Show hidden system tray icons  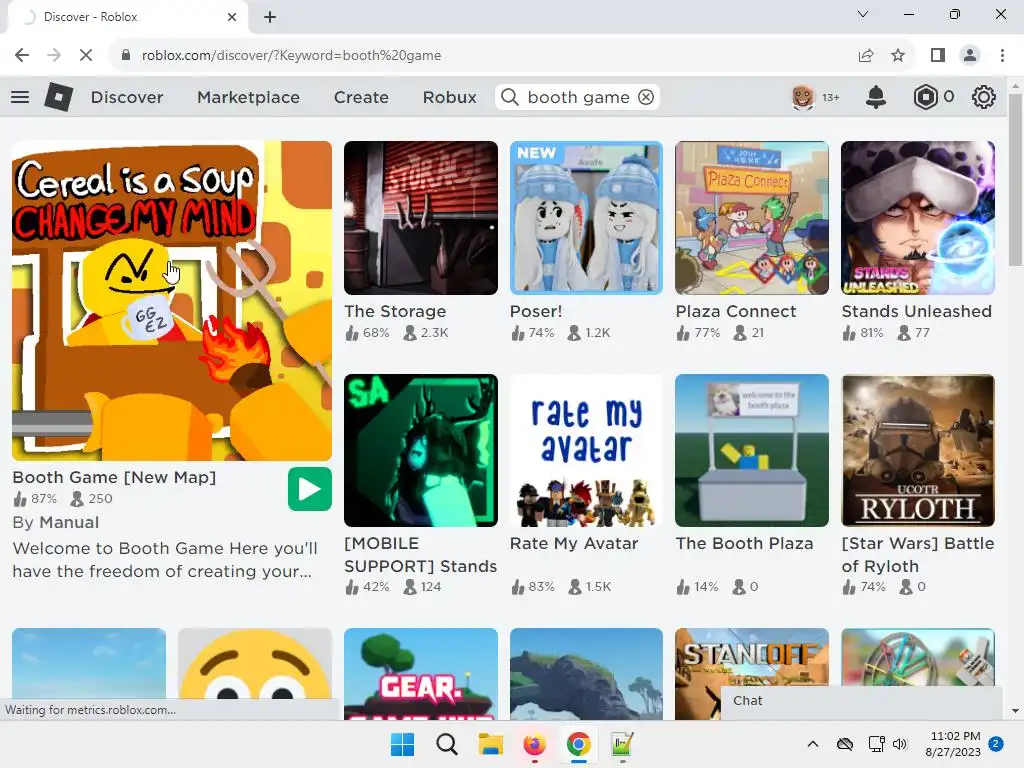point(813,744)
